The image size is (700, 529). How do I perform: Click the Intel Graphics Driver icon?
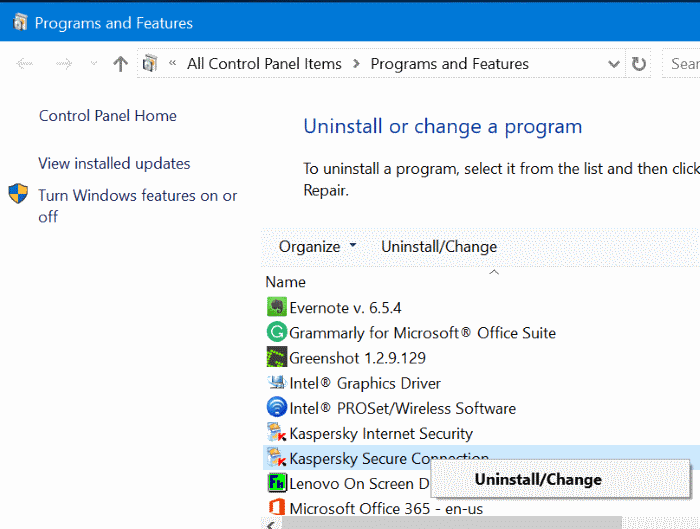click(x=277, y=382)
